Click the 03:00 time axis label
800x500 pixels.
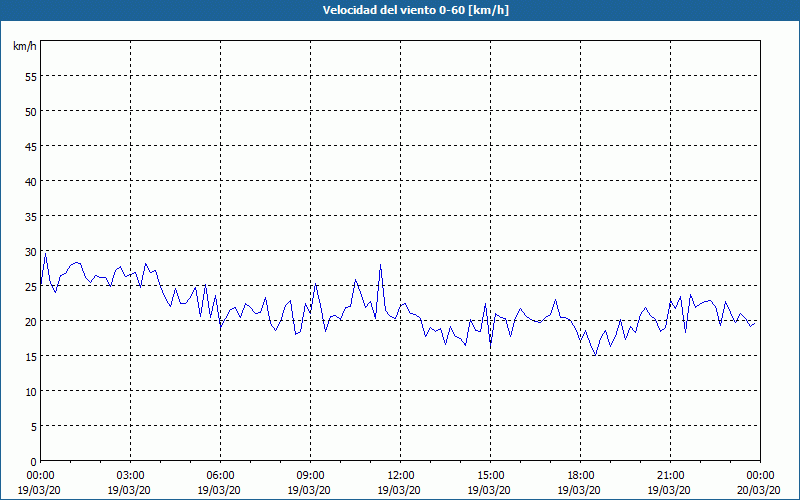(131, 476)
